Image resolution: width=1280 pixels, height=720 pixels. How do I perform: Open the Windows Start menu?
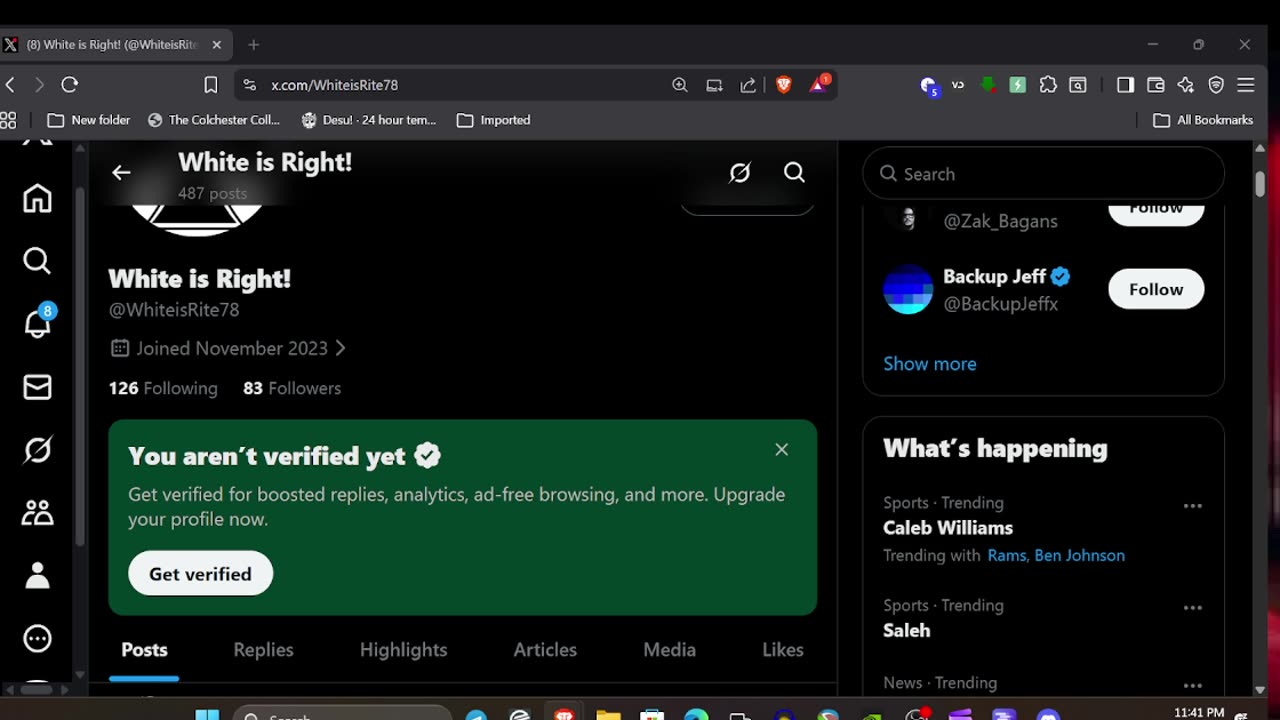coord(207,716)
